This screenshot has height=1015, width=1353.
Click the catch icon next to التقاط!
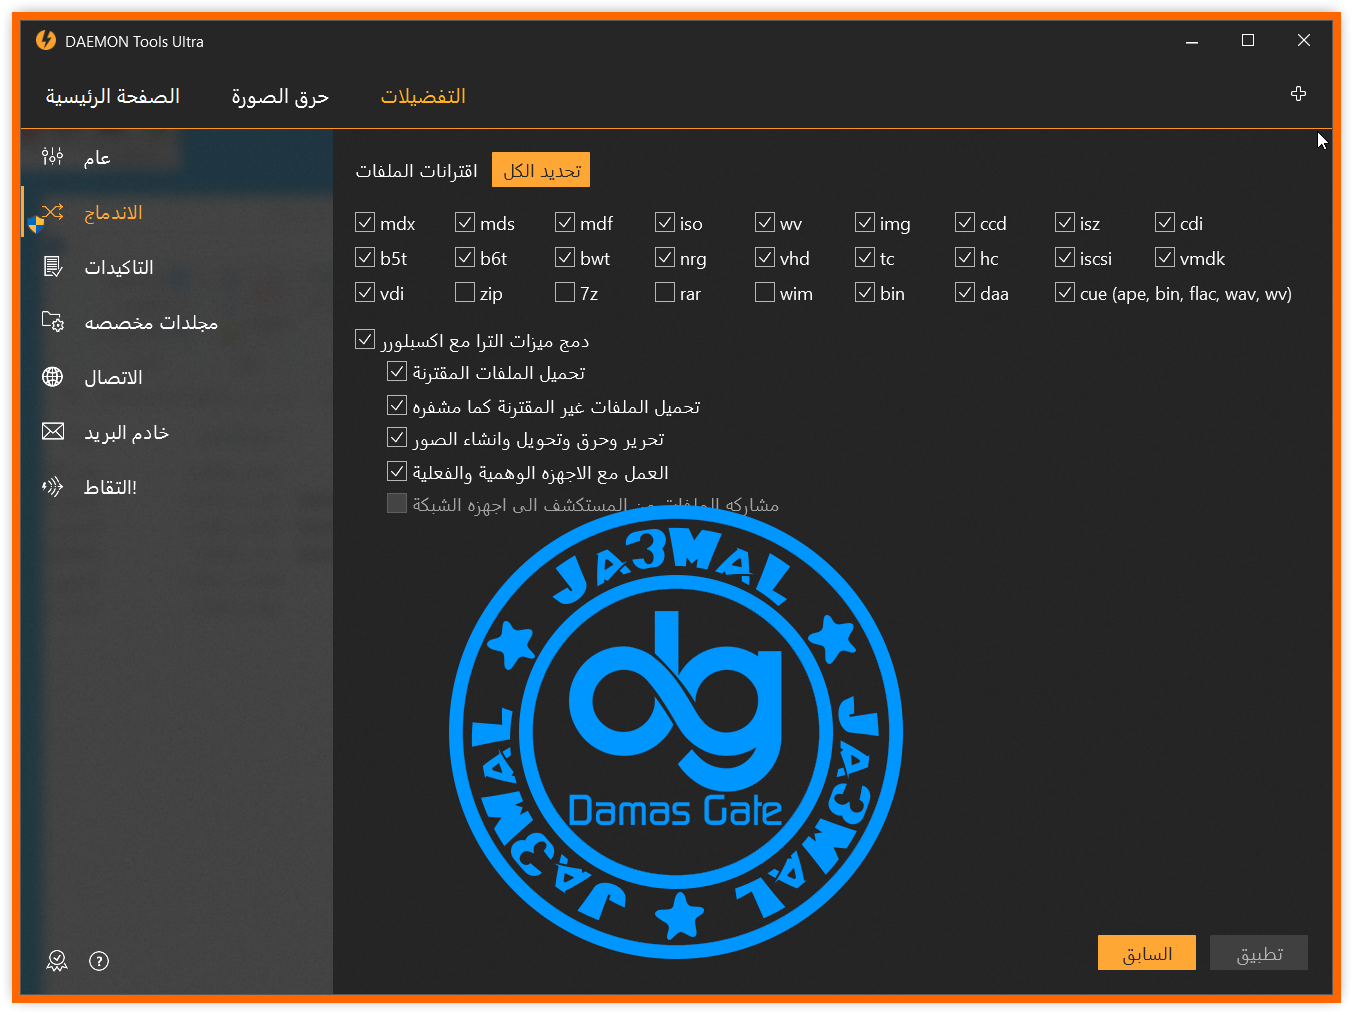pyautogui.click(x=52, y=487)
